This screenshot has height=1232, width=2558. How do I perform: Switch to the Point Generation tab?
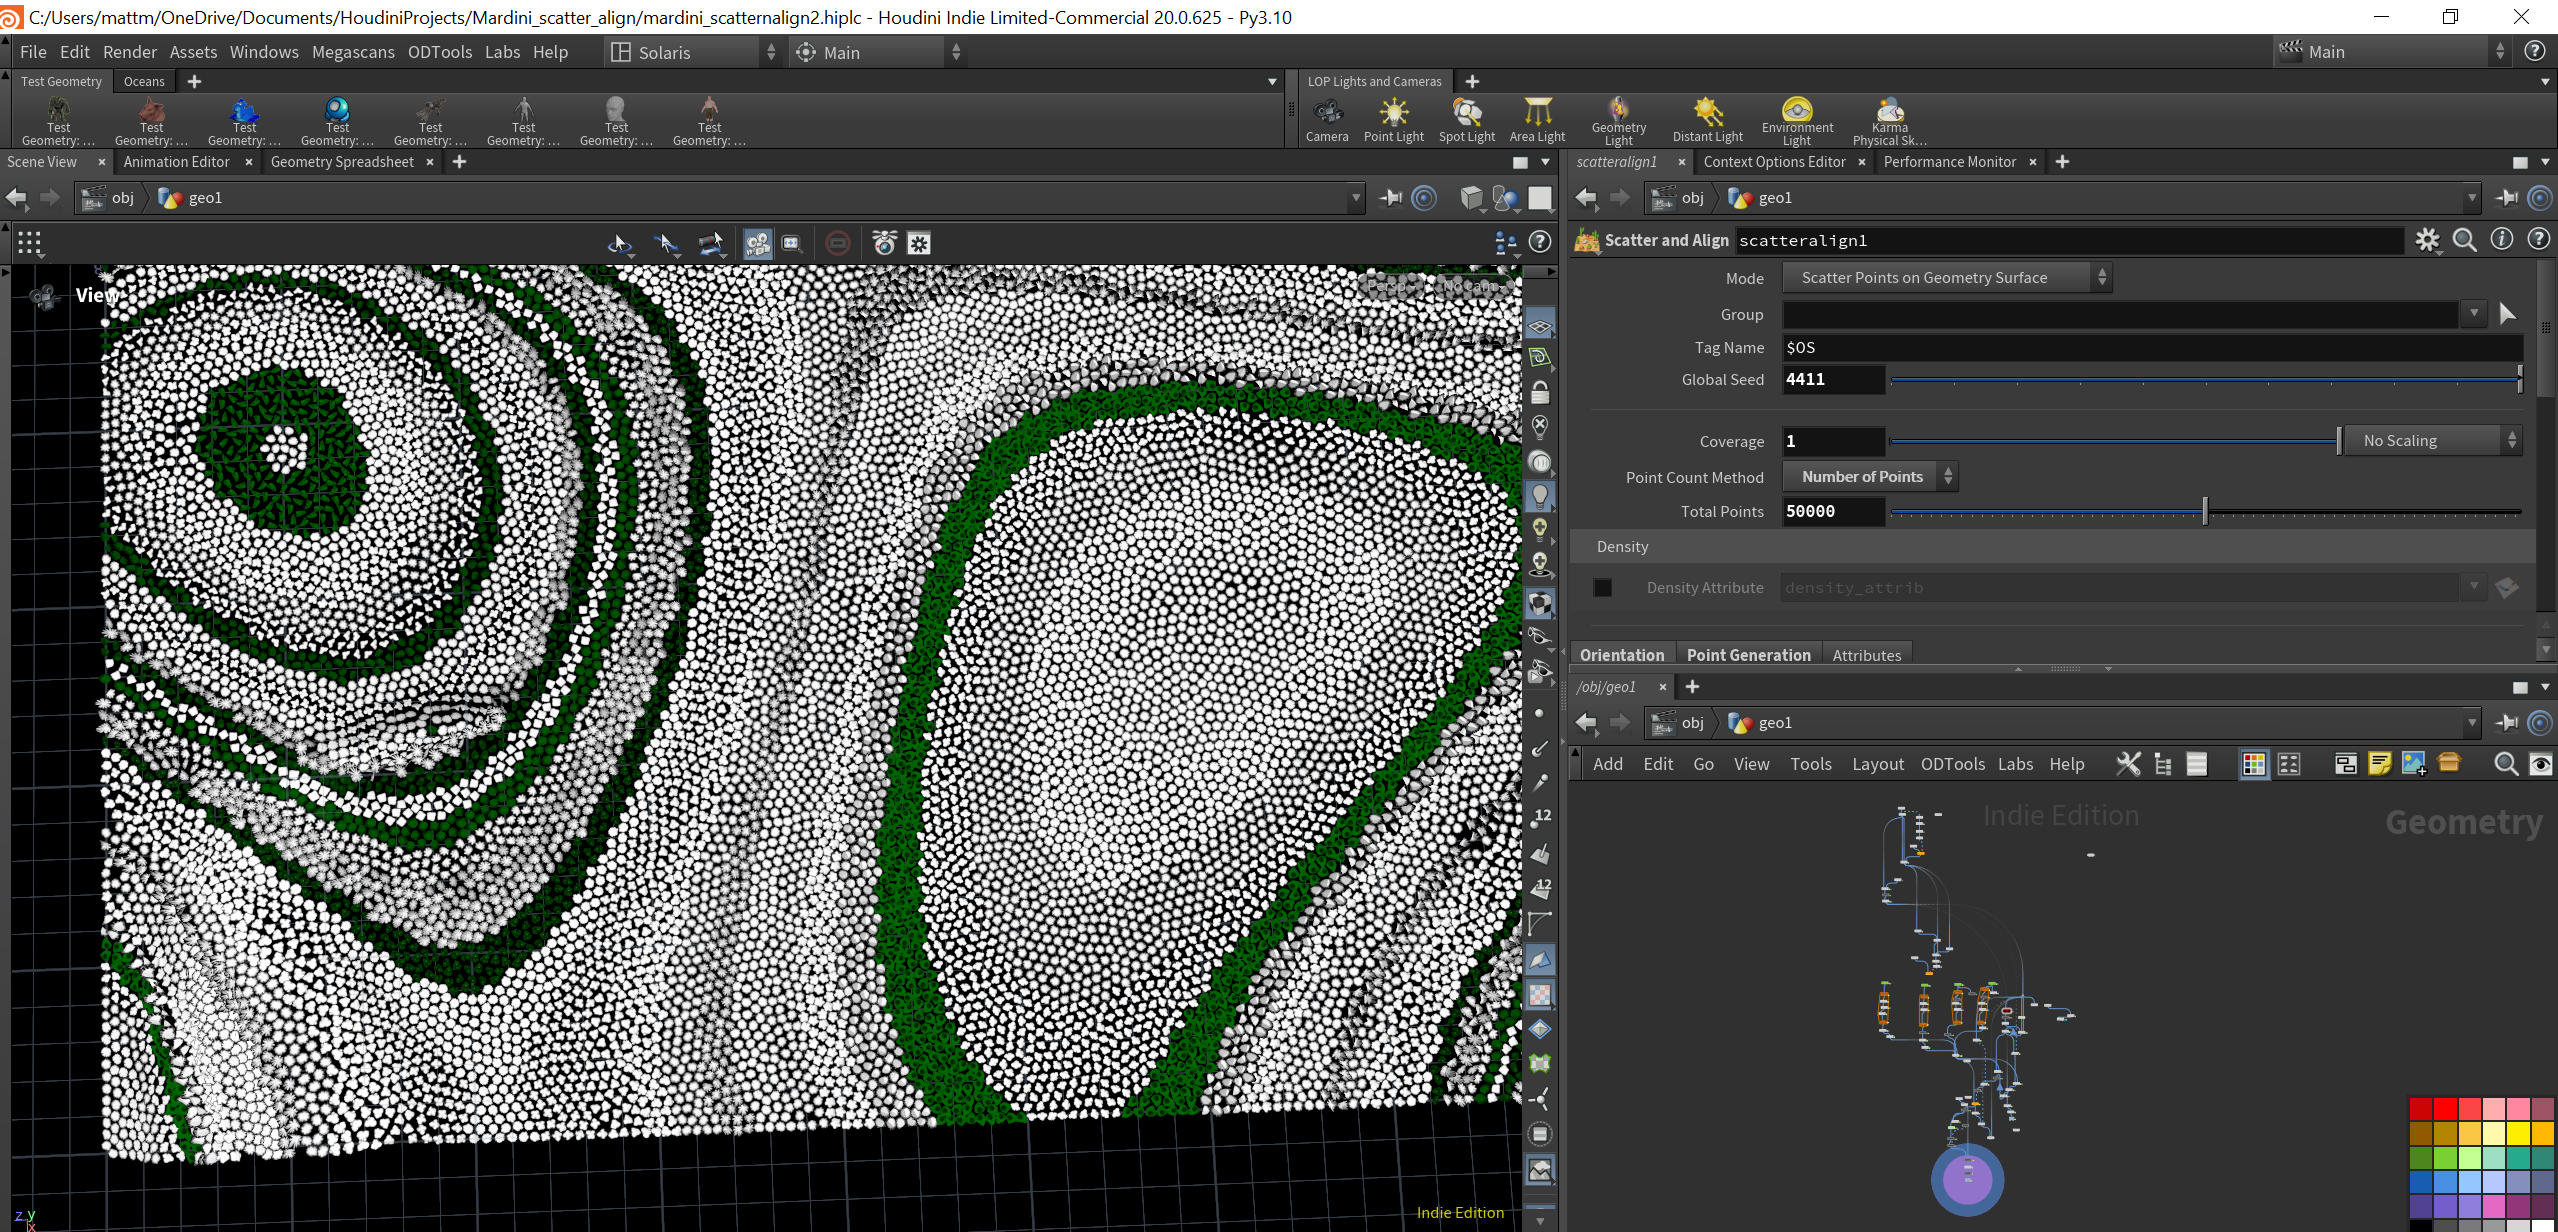1748,655
